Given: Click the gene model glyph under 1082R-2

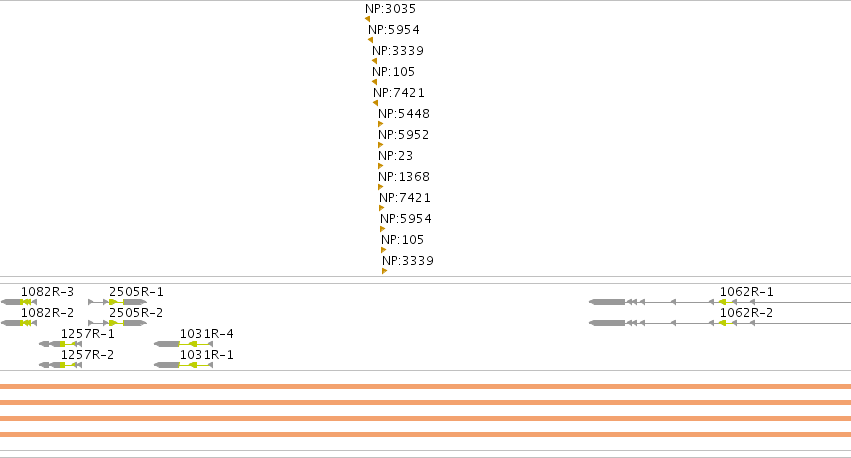Looking at the screenshot, I should click(x=19, y=323).
